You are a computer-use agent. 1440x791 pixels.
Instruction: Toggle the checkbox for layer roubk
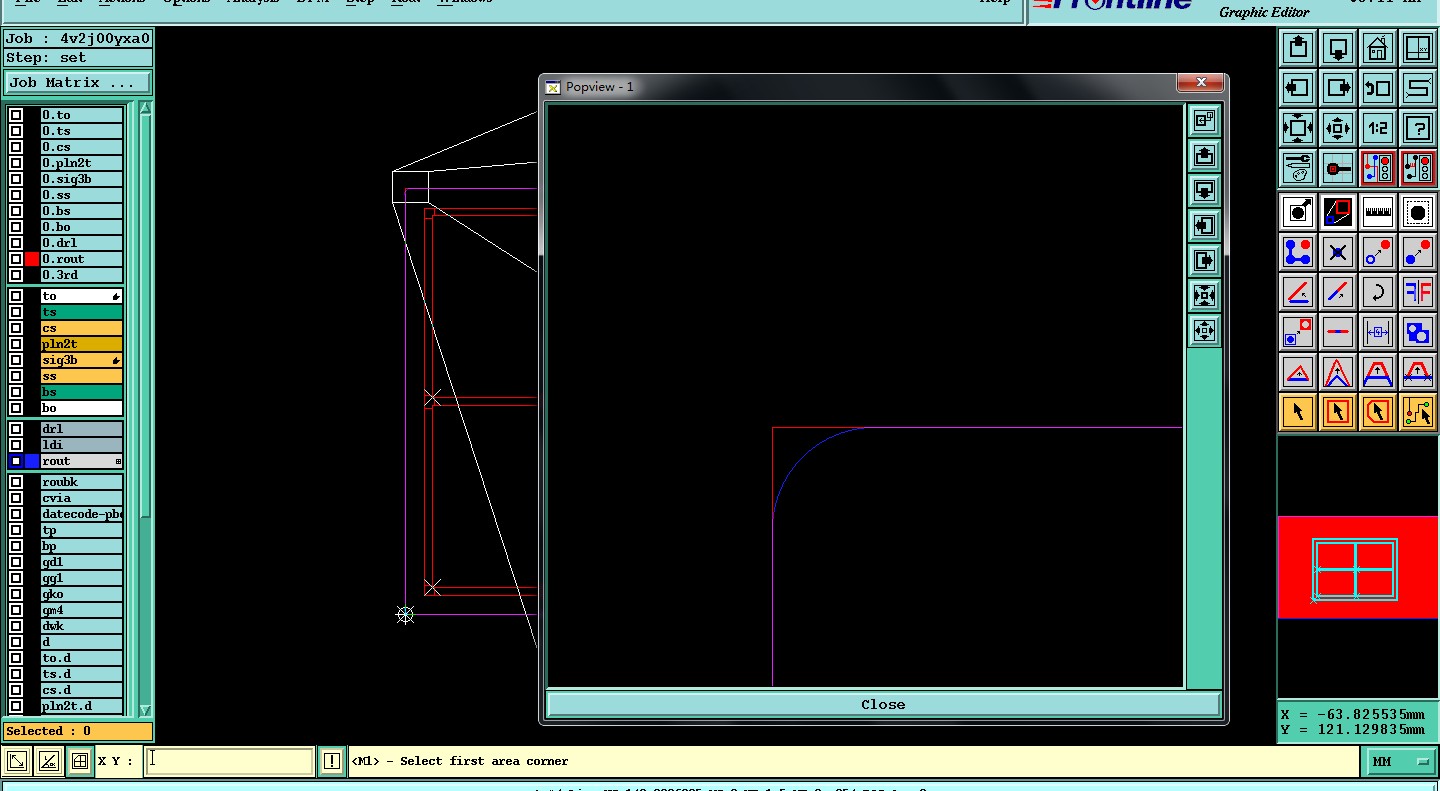16,482
